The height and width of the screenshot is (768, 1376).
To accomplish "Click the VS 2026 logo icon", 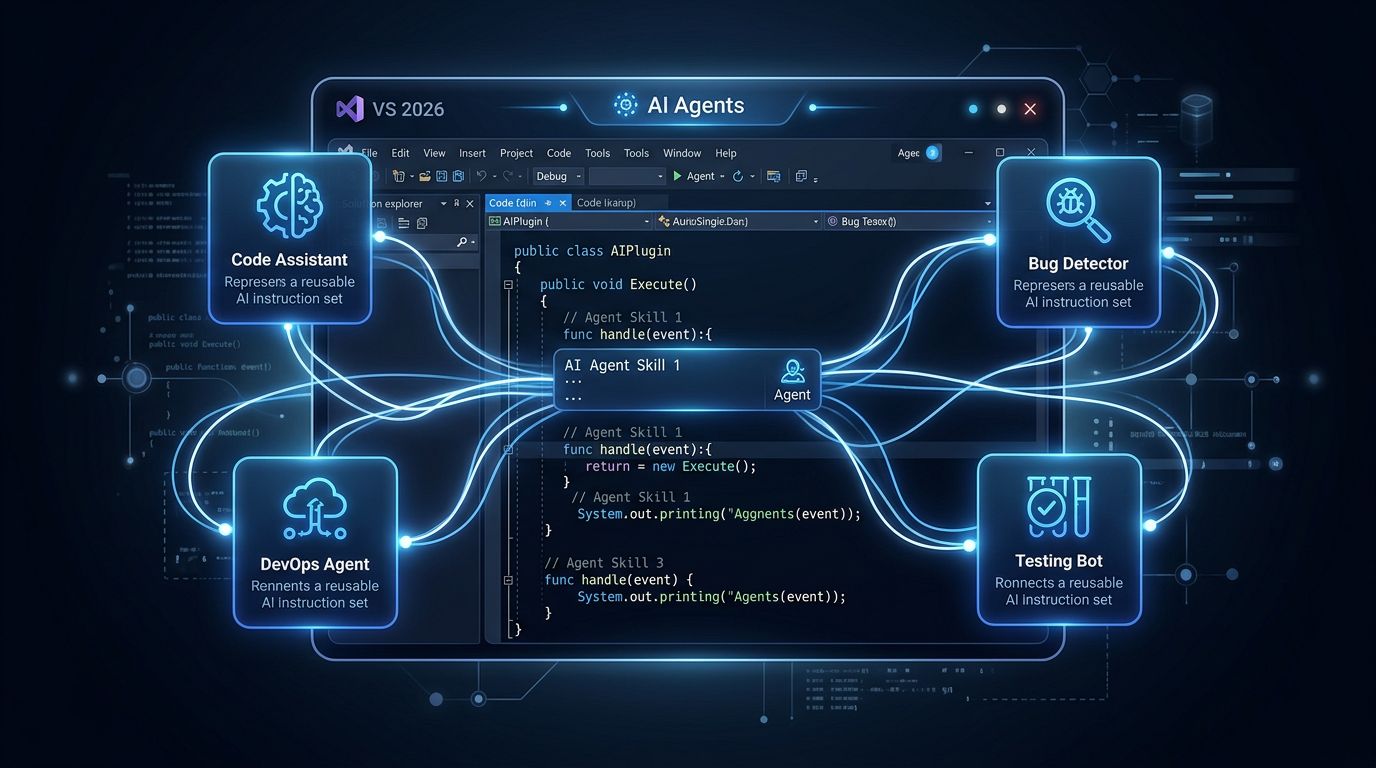I will [x=350, y=109].
